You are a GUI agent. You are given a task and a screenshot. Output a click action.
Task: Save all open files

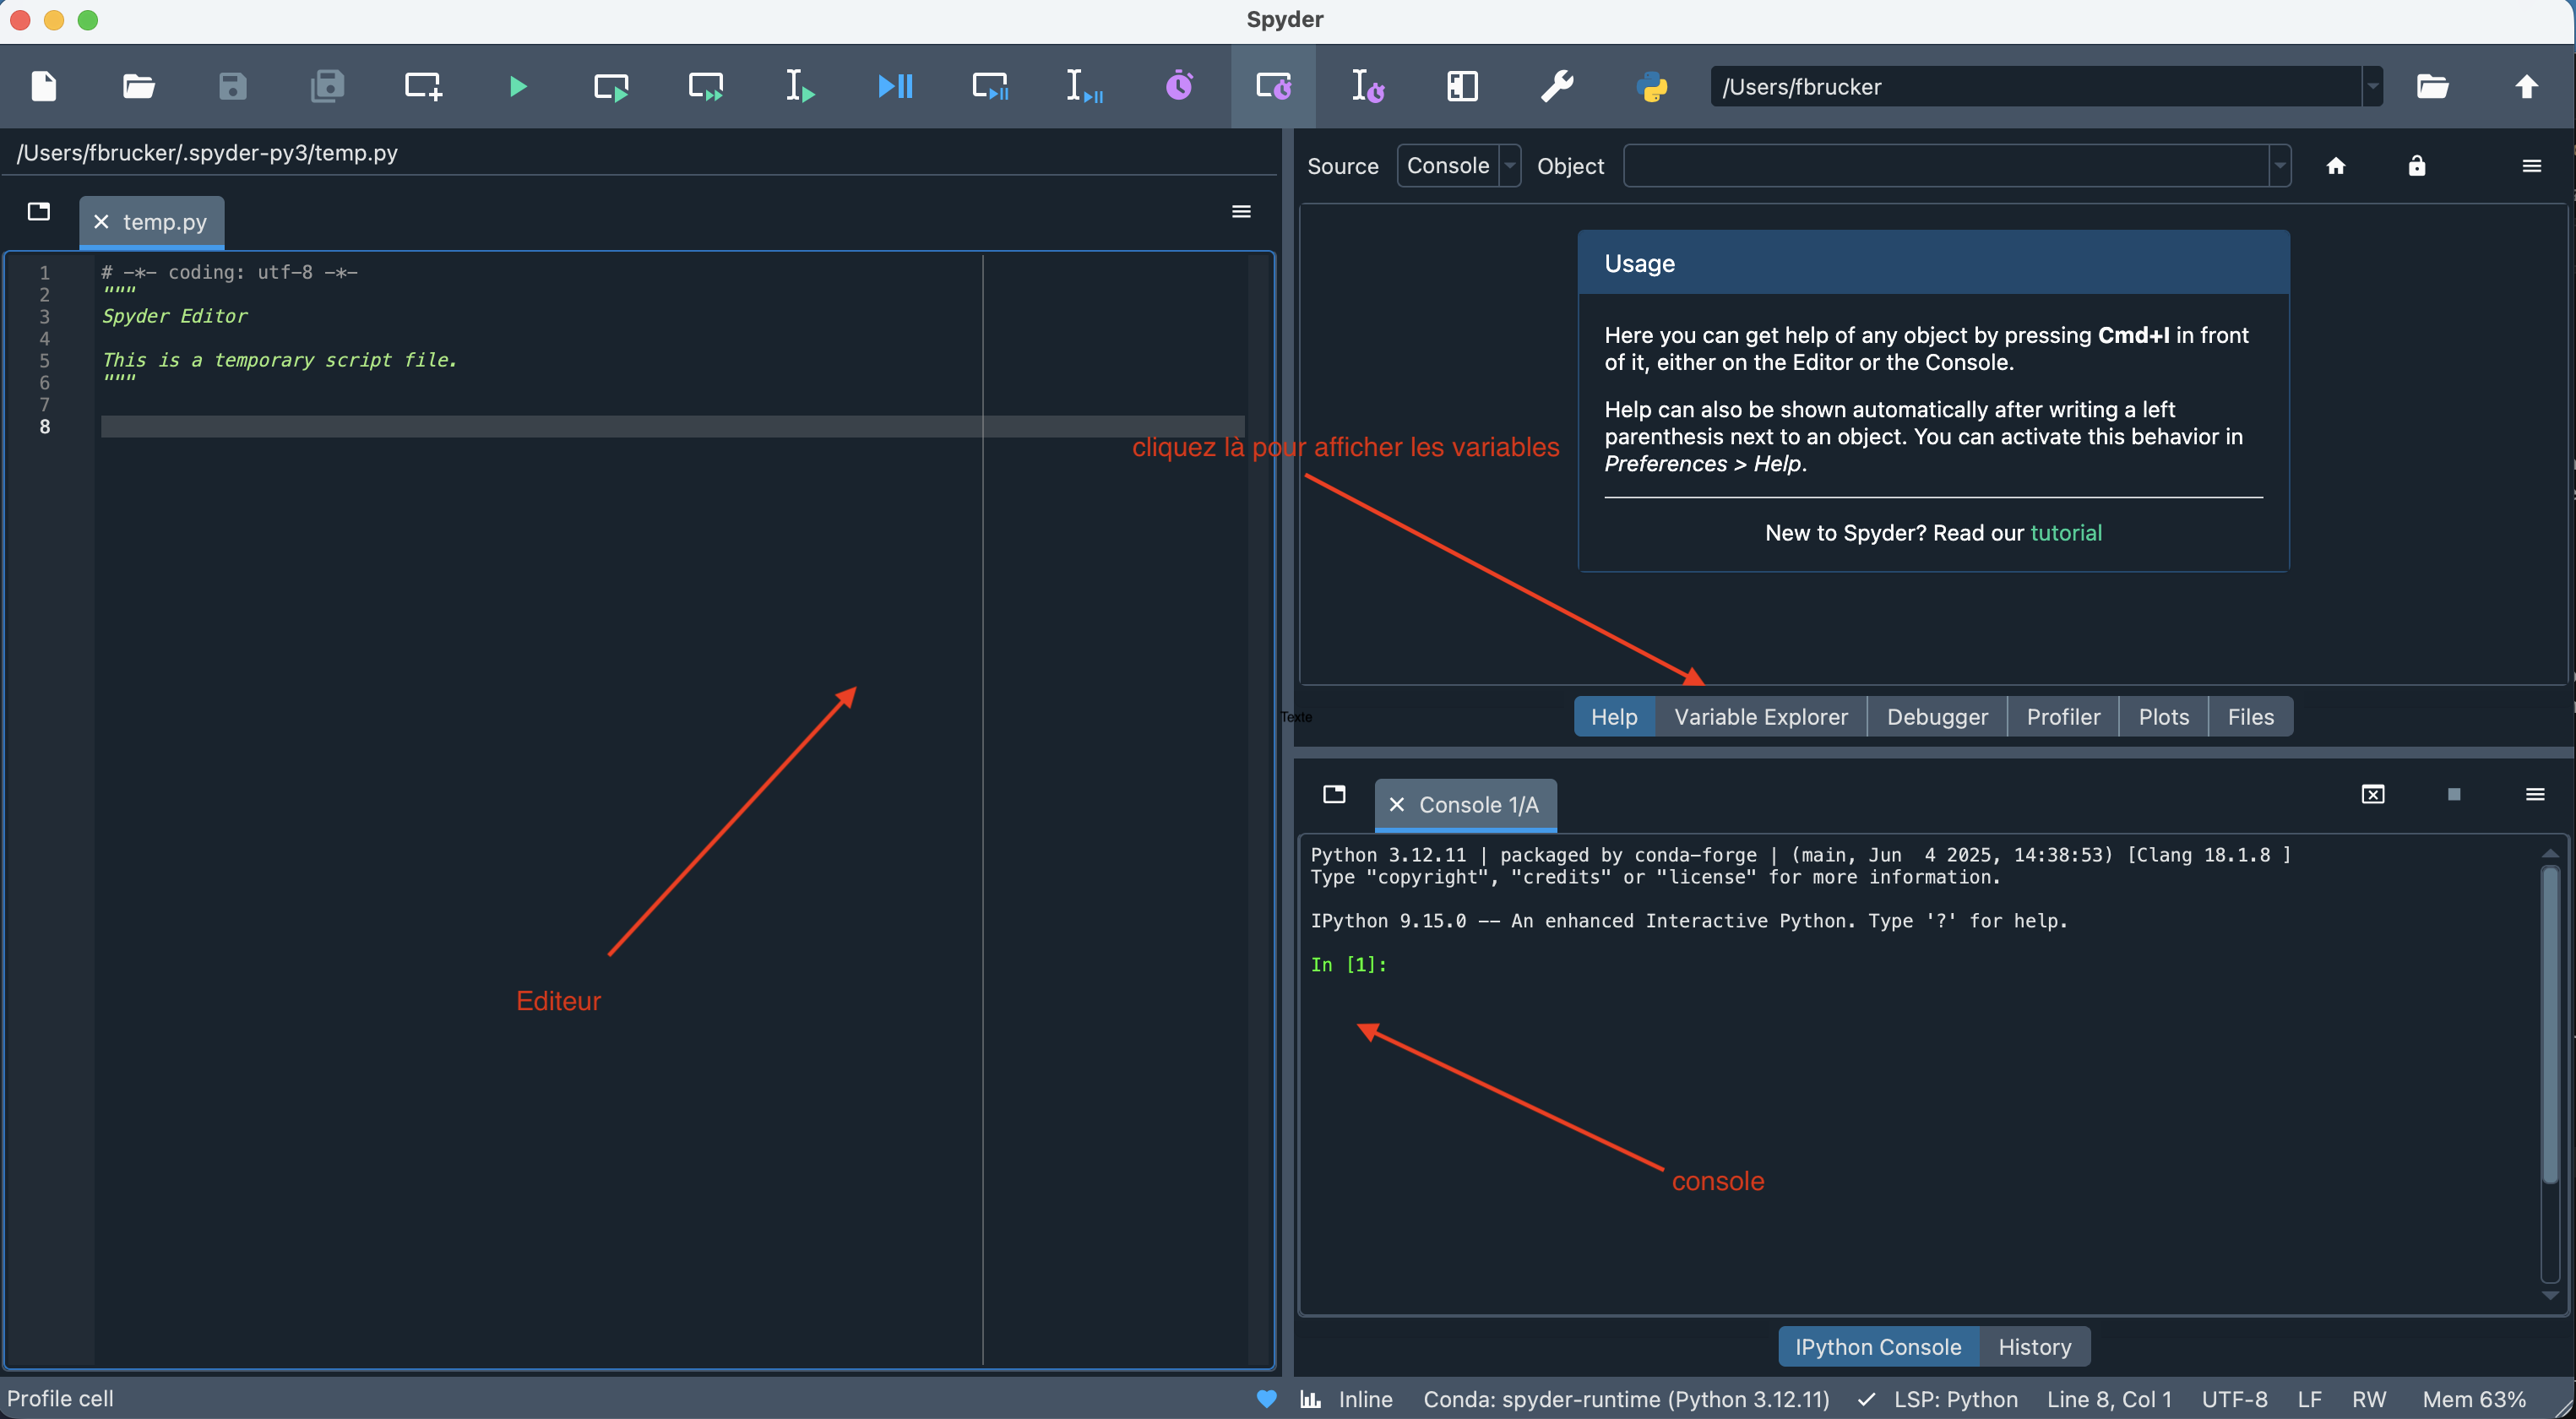coord(327,86)
